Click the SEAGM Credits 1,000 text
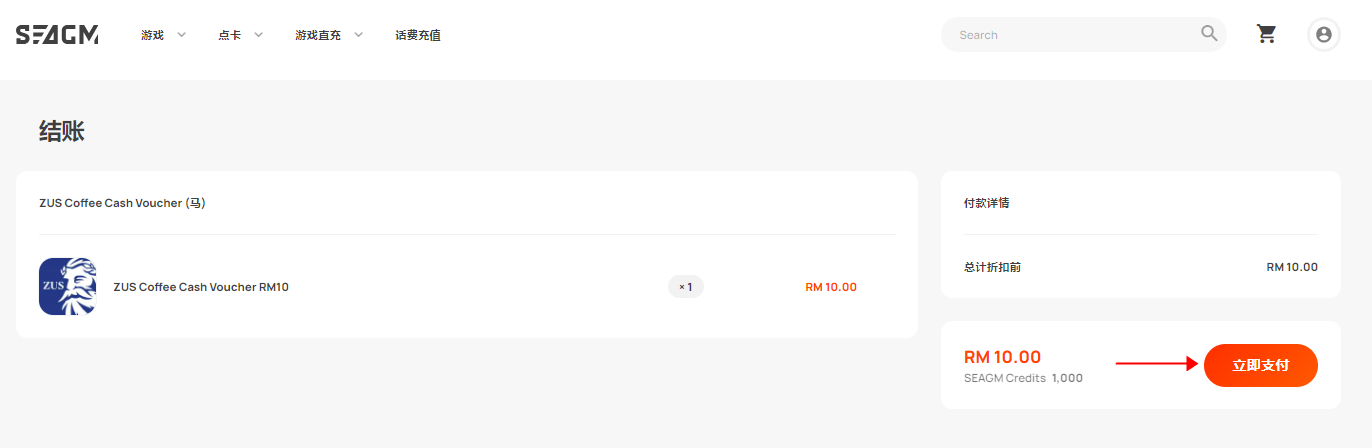 coord(1023,378)
